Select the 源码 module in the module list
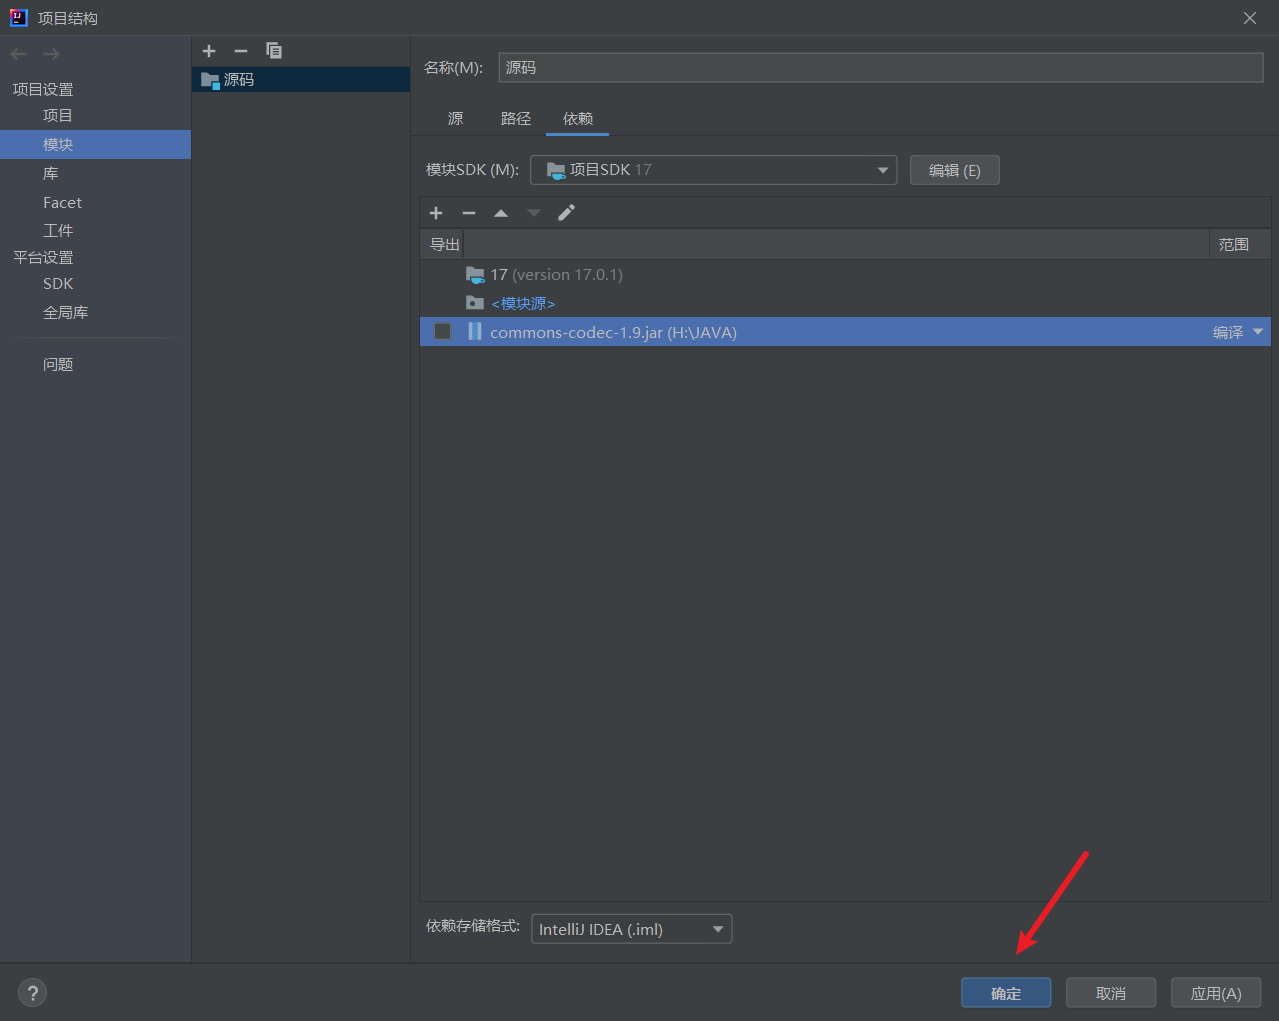This screenshot has width=1279, height=1021. click(238, 80)
